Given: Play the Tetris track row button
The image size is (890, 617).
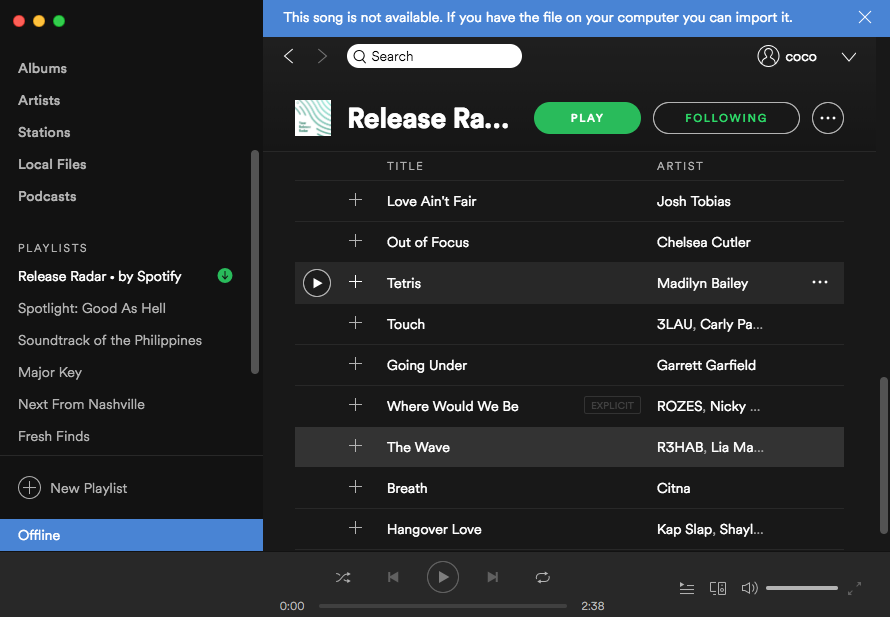Looking at the screenshot, I should click(317, 283).
